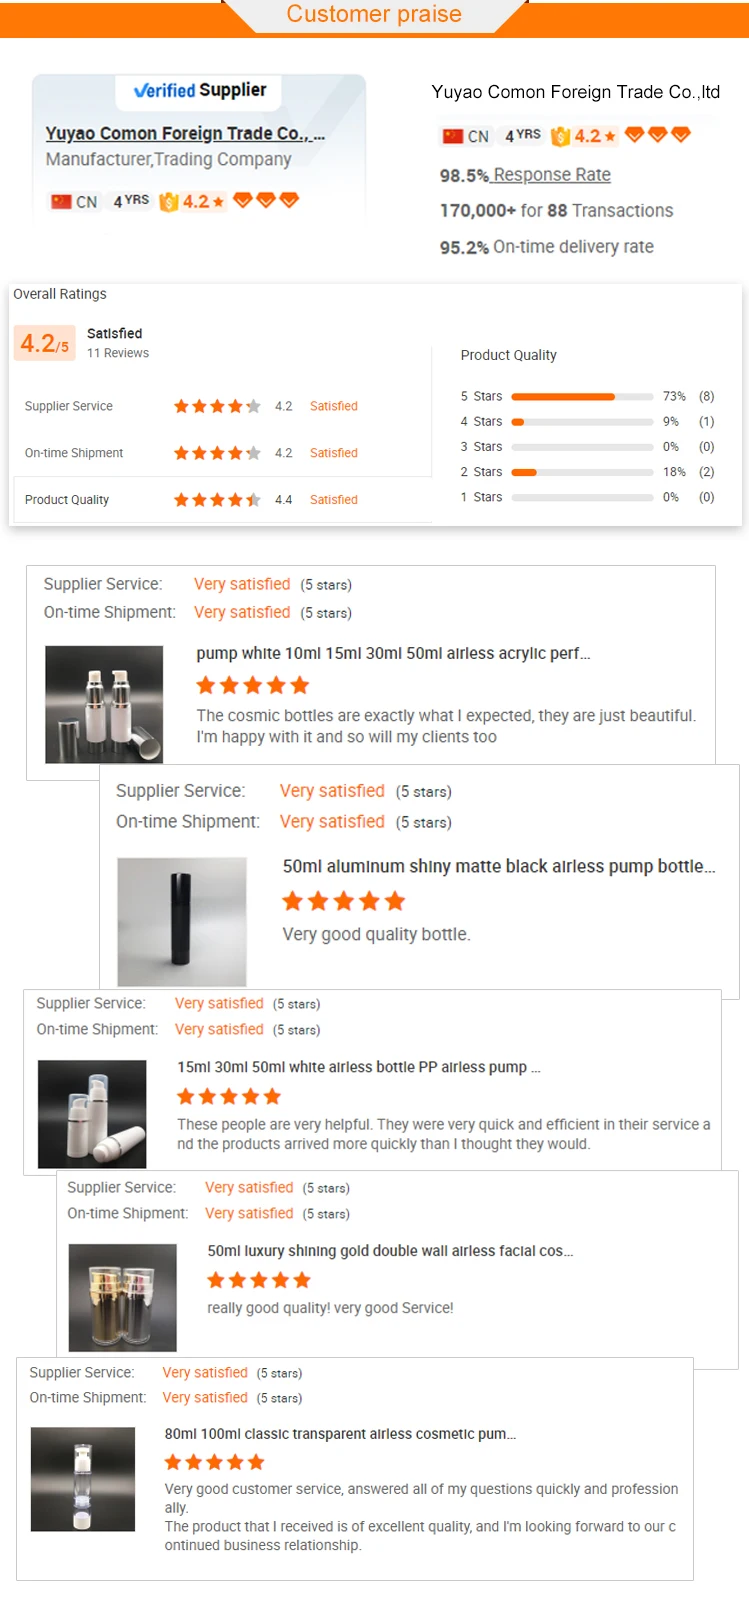Open the white airless acrylic bottle thumbnail

coord(104,704)
